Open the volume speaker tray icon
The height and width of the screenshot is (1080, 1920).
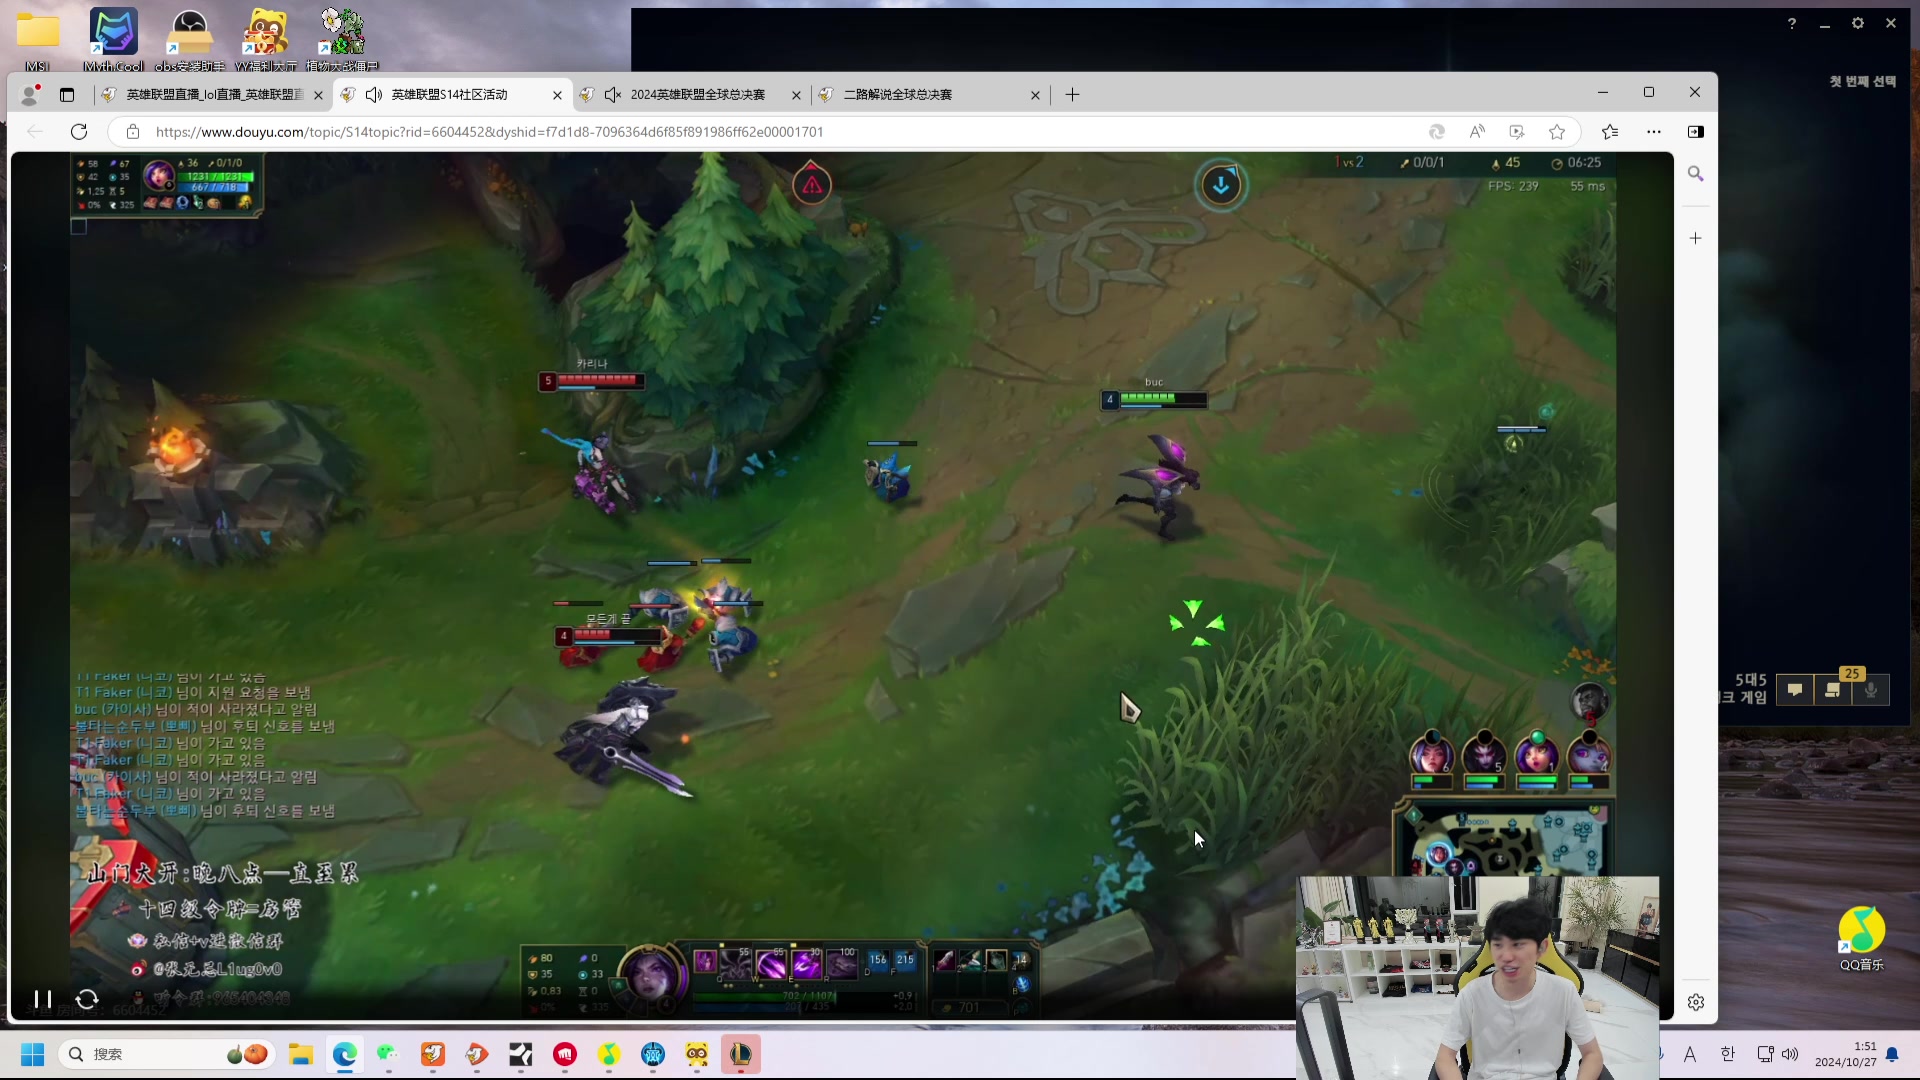pyautogui.click(x=1790, y=1054)
